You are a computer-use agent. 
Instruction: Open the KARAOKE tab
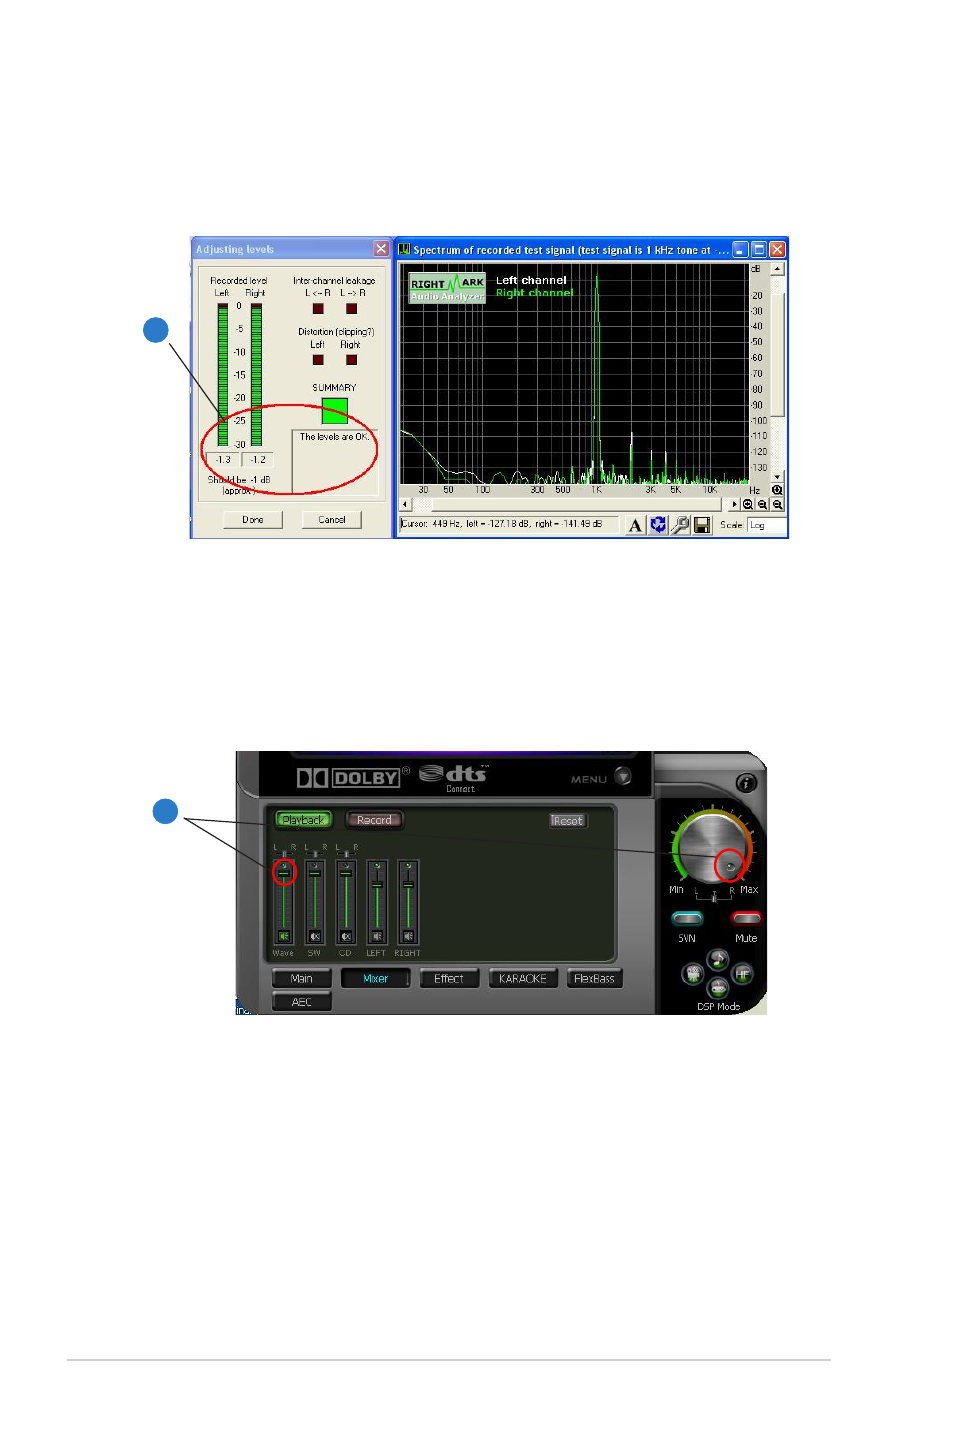(523, 979)
